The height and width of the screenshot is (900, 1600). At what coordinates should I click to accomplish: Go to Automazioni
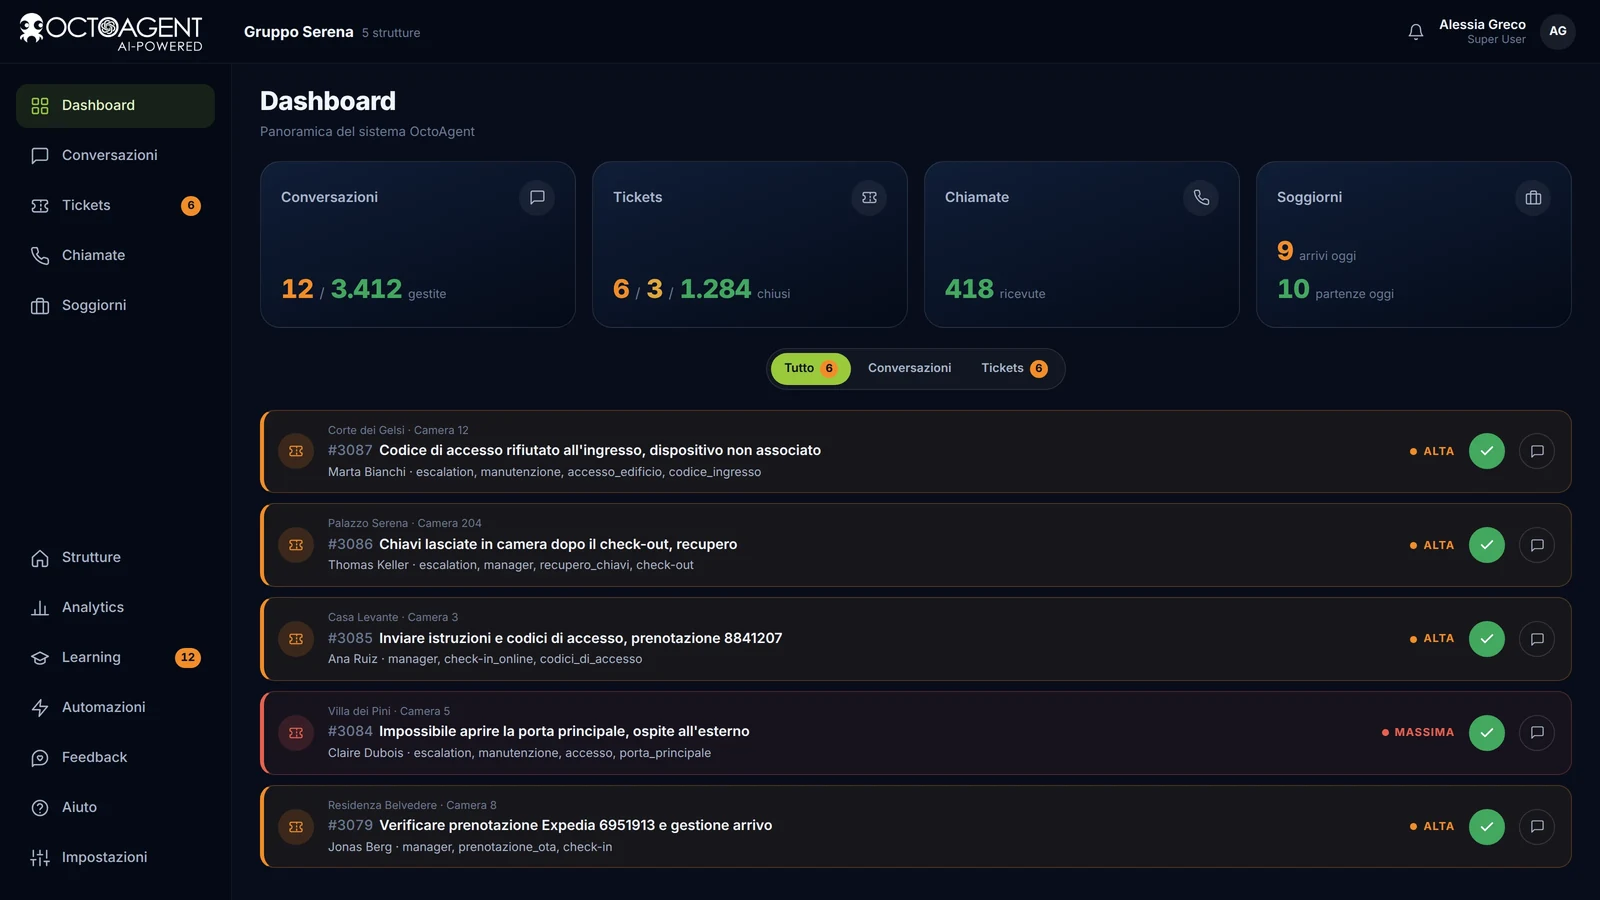tap(115, 708)
